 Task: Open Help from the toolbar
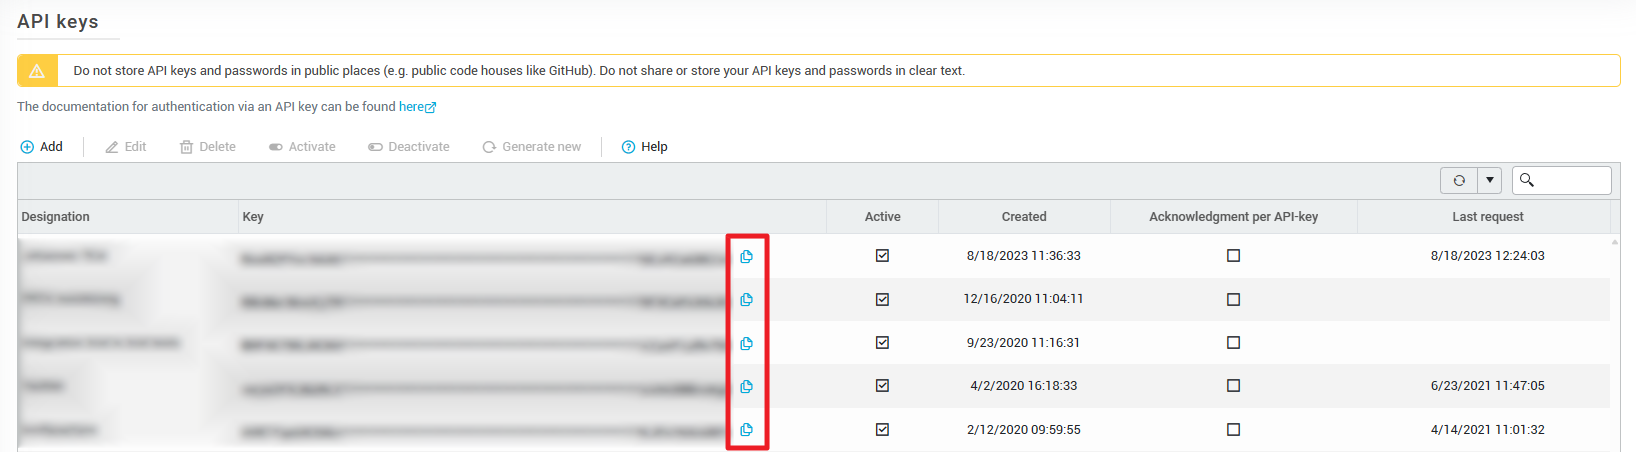point(644,147)
